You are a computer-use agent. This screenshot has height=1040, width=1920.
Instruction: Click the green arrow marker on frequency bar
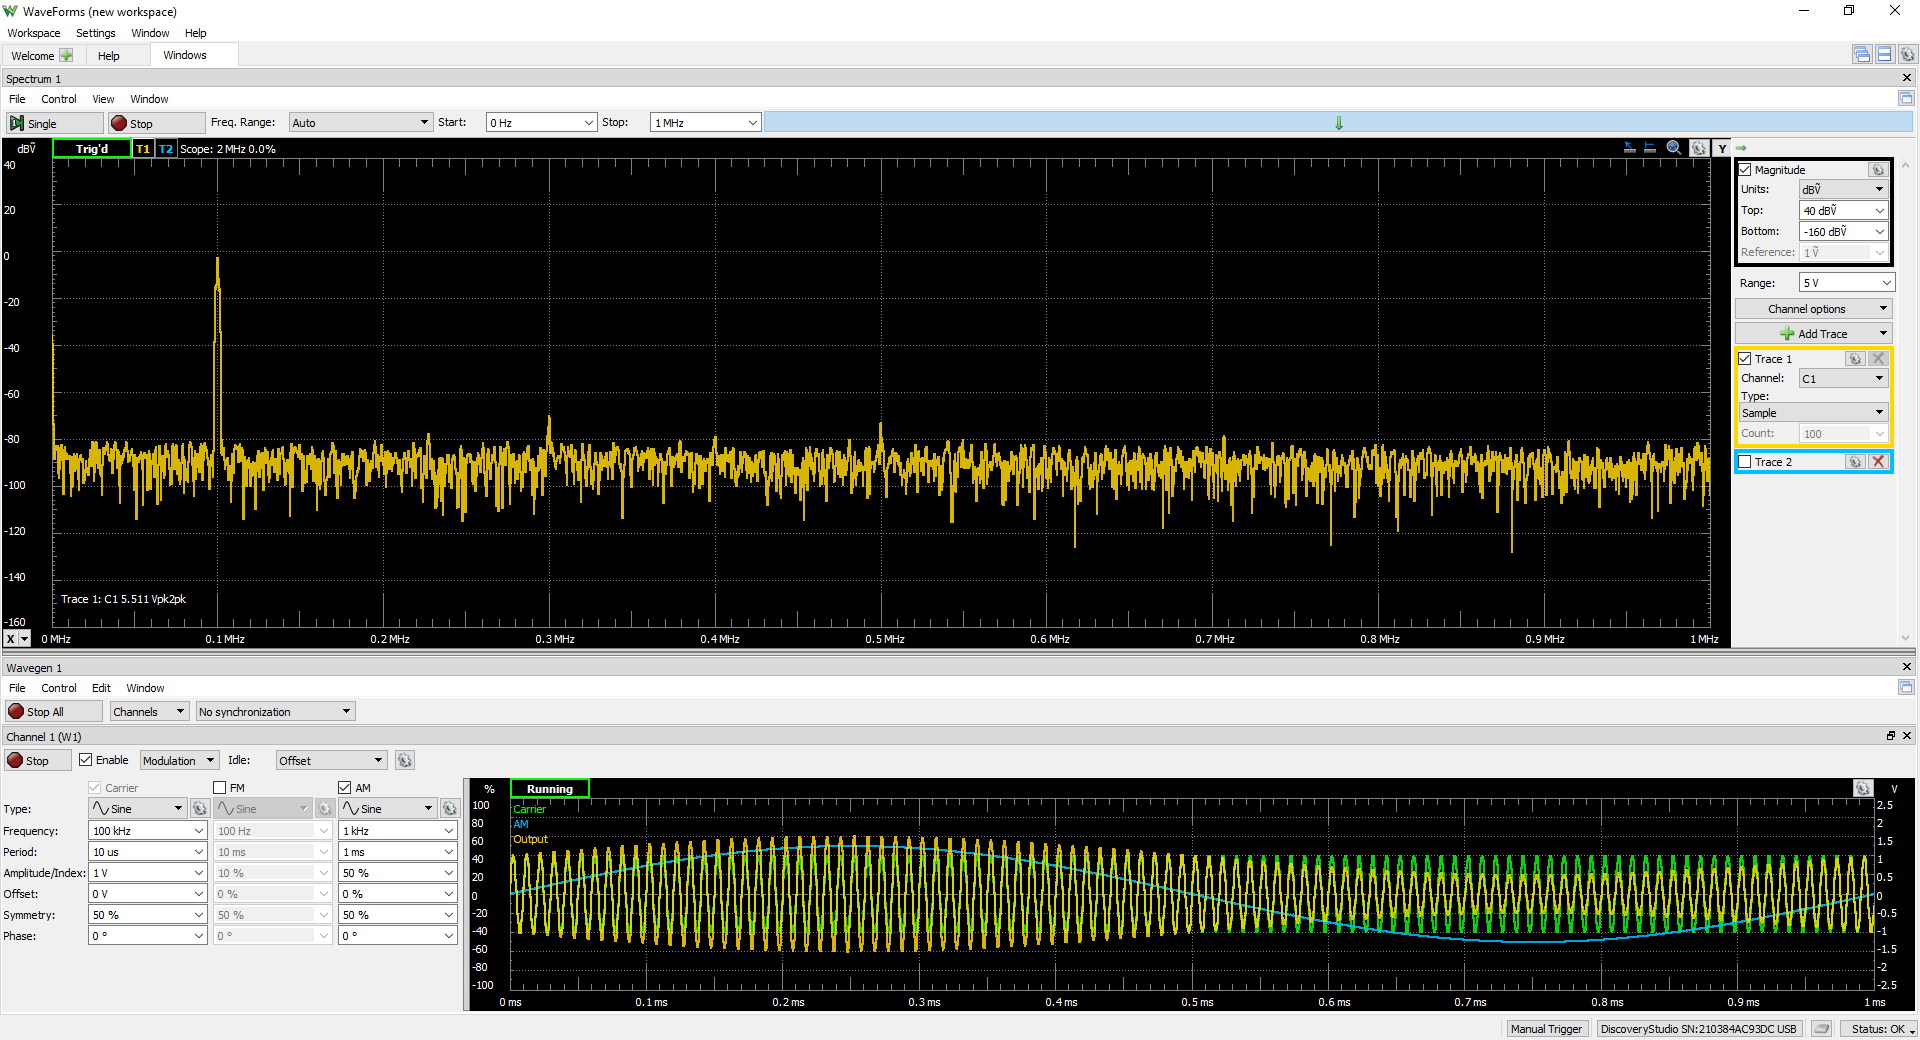[1339, 123]
